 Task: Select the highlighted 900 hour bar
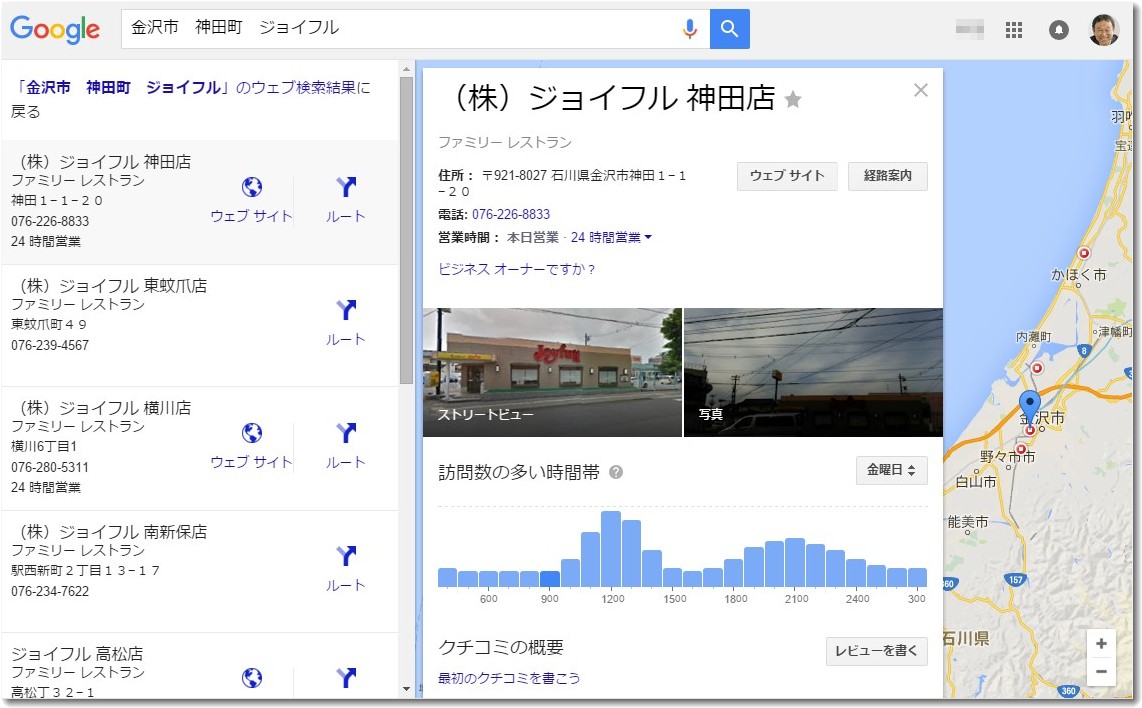point(550,579)
